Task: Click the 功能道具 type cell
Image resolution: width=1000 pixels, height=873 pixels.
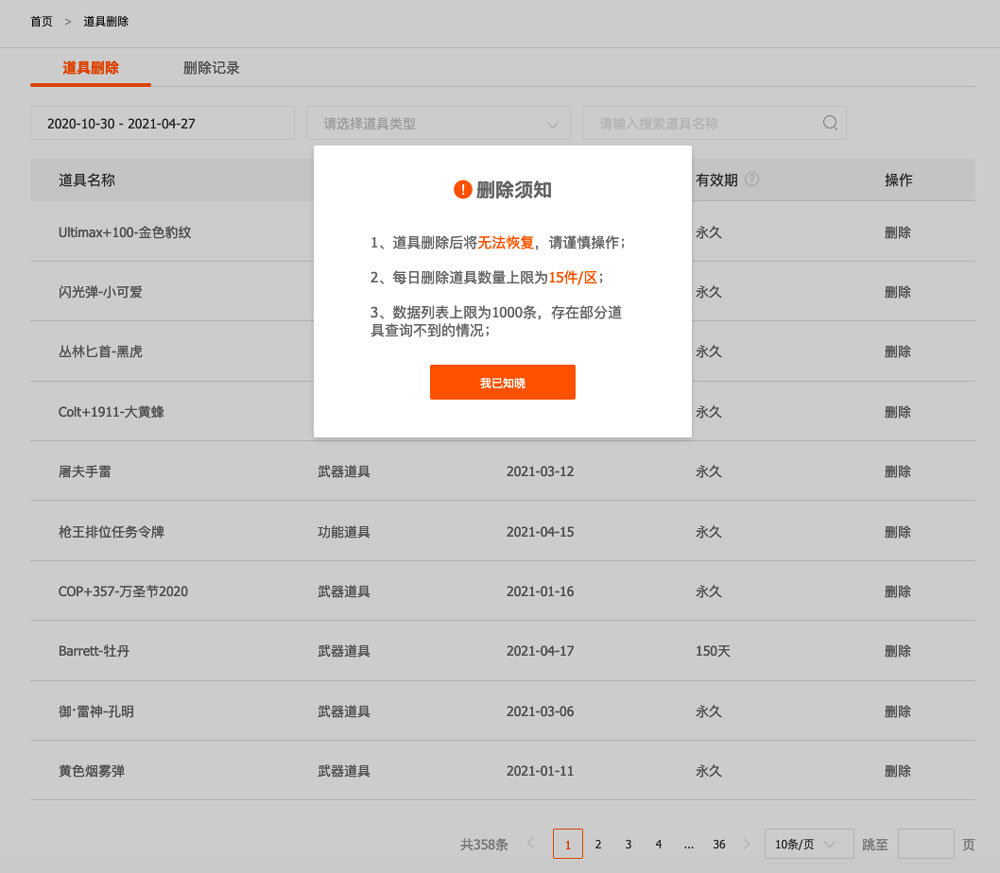Action: tap(344, 532)
